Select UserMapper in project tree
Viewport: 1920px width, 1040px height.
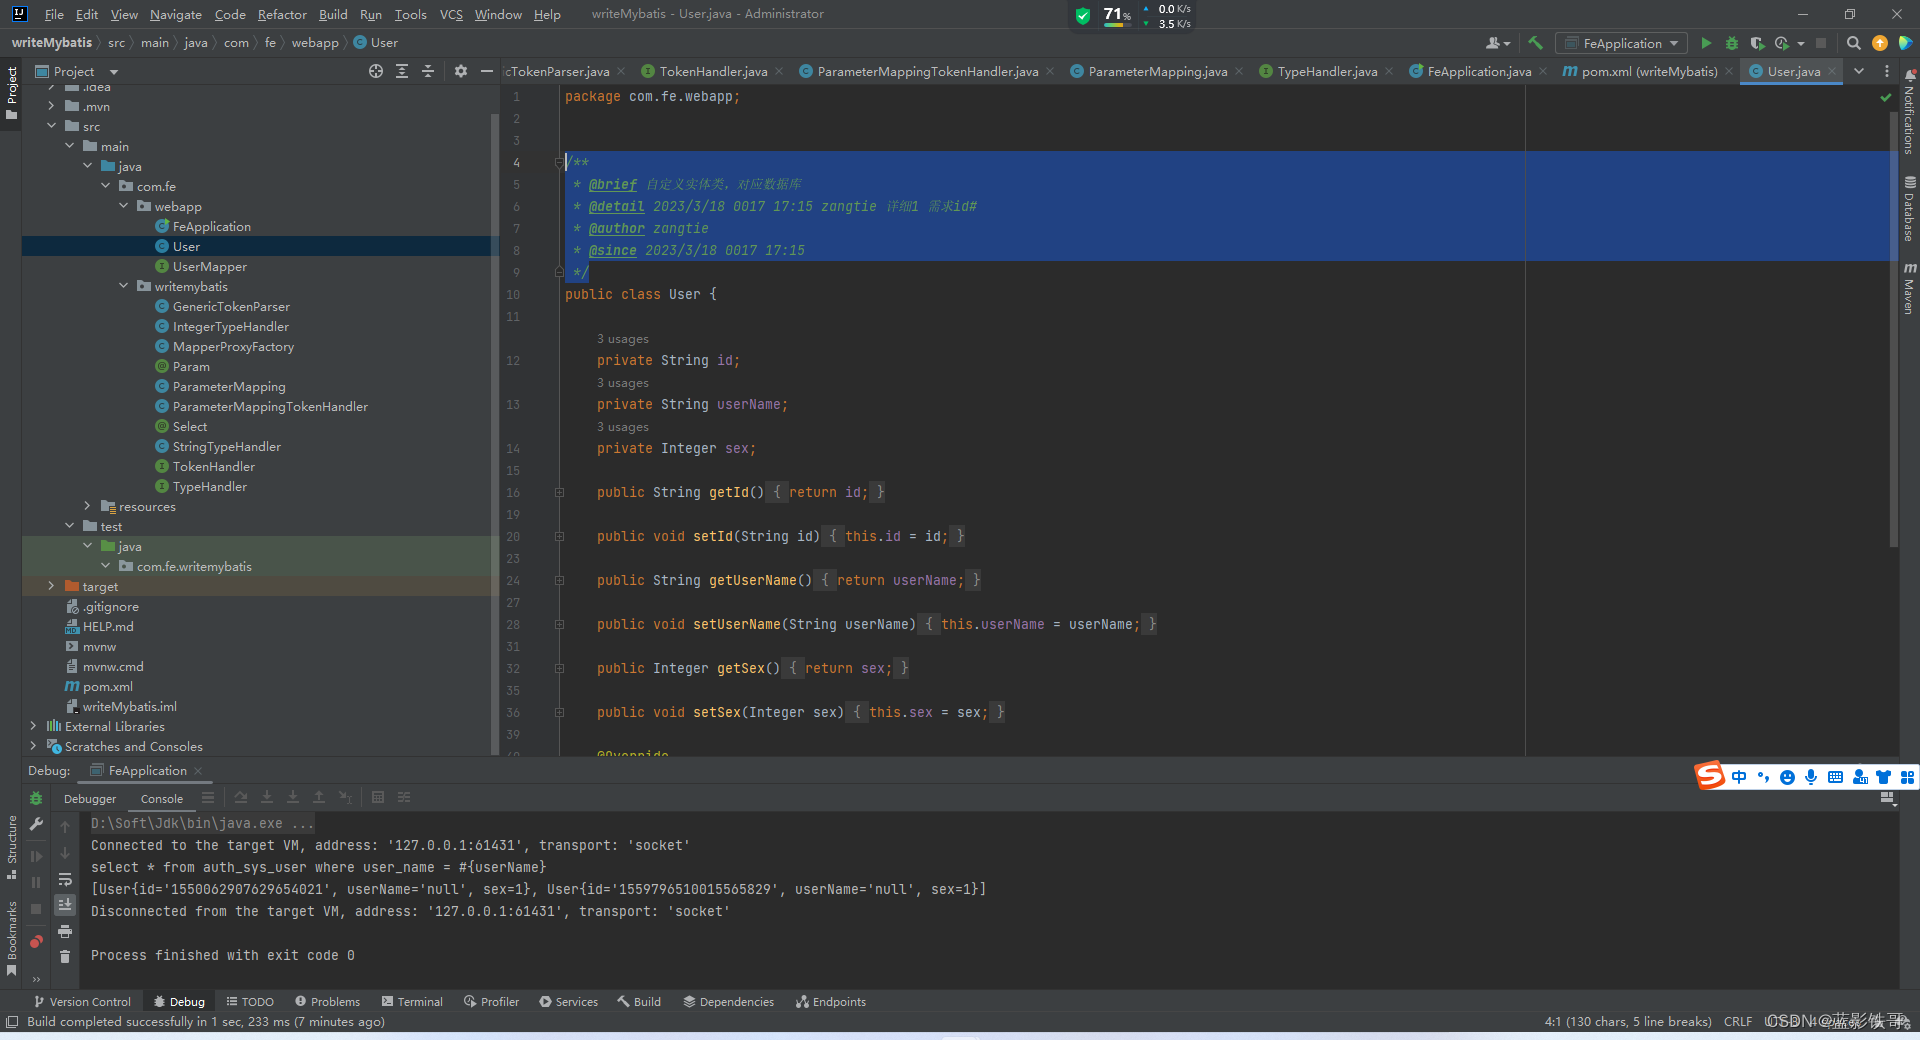209,266
